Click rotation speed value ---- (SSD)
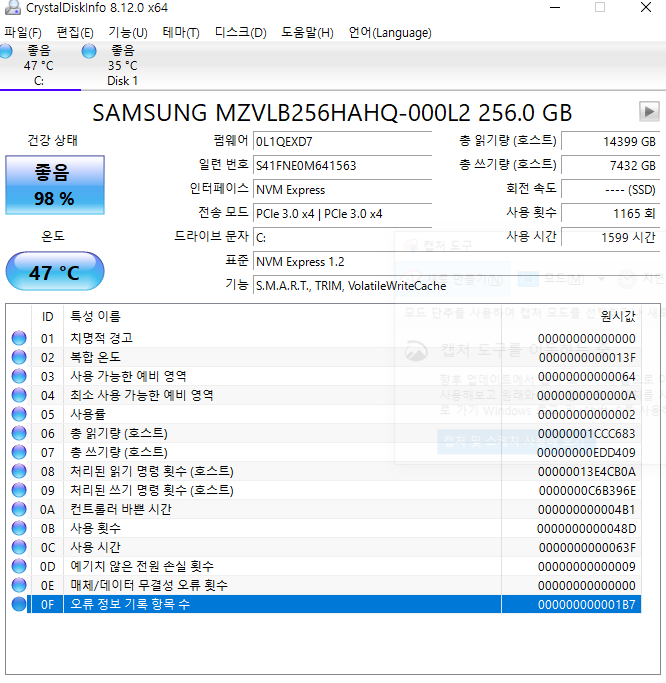Image resolution: width=666 pixels, height=683 pixels. (x=610, y=189)
